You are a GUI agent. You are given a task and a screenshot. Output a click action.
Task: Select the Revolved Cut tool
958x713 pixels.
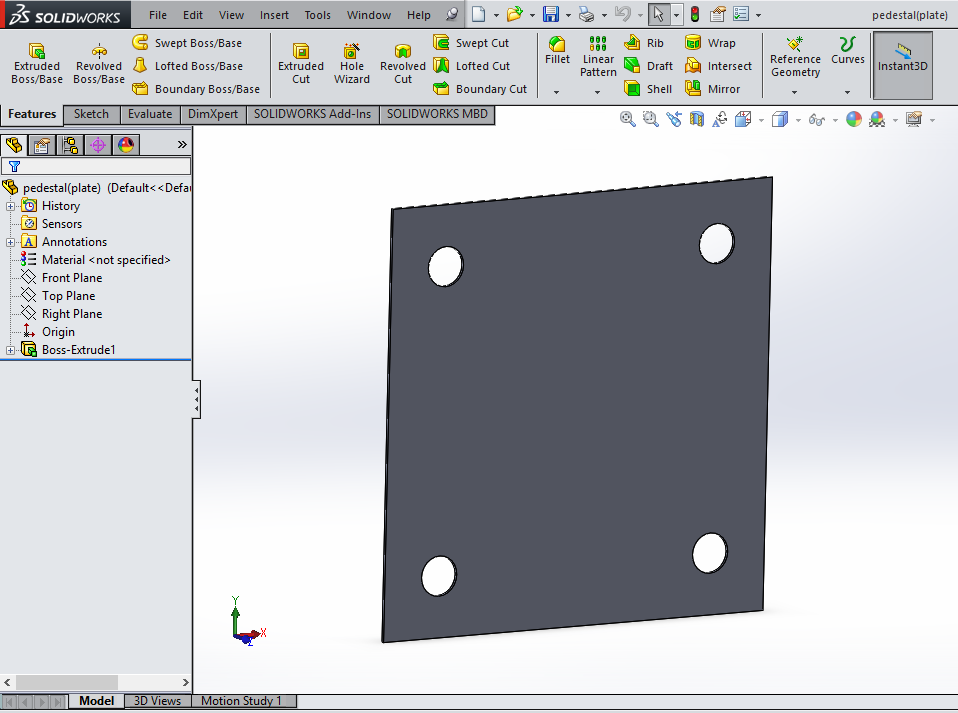[x=403, y=64]
